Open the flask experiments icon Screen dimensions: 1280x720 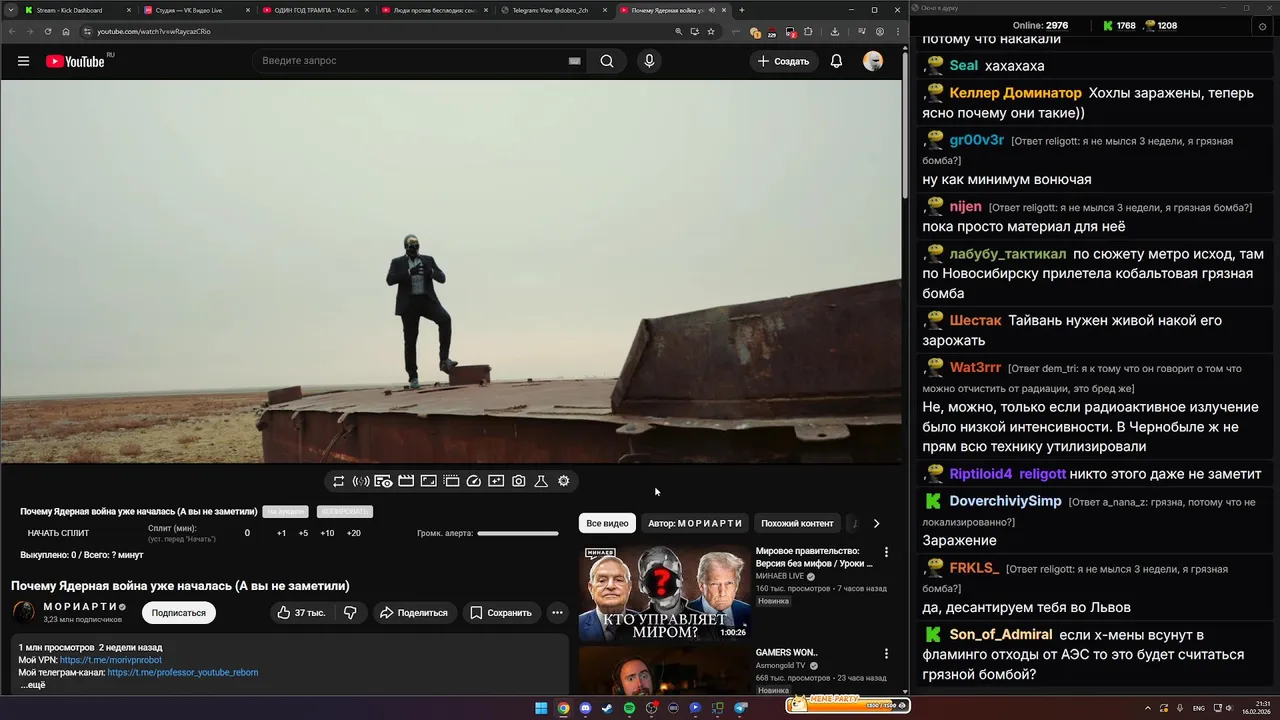tap(541, 481)
